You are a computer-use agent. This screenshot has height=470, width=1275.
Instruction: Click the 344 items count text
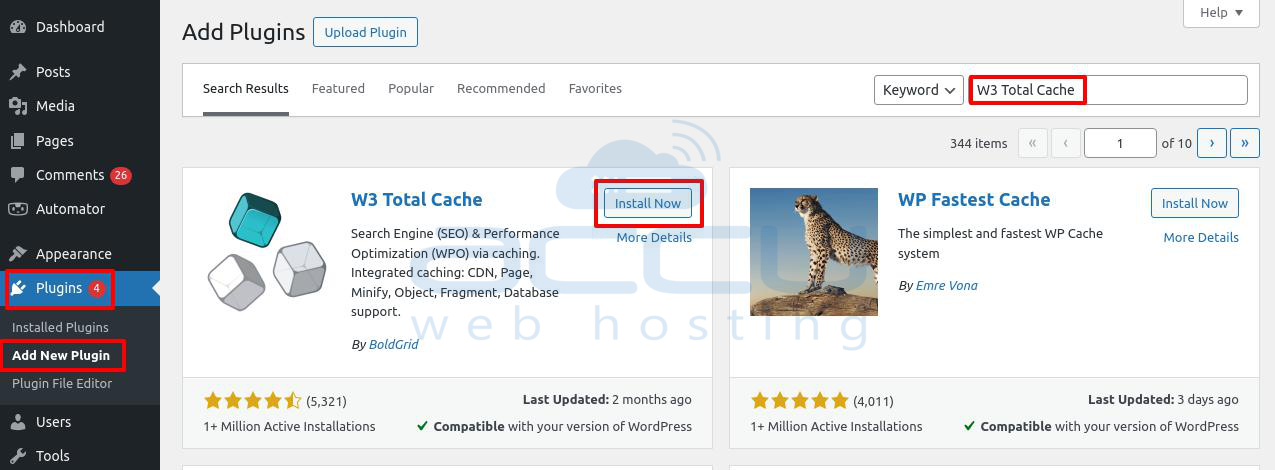click(979, 143)
